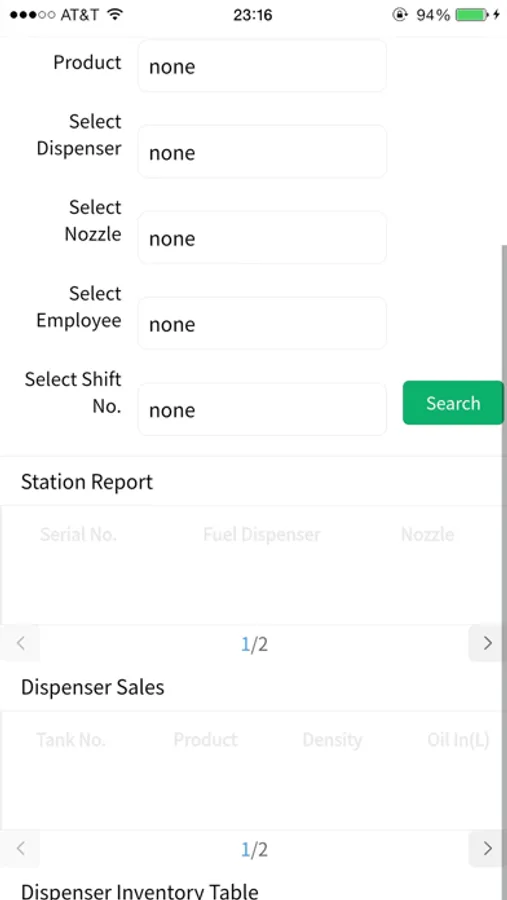Viewport: 507px width, 900px height.
Task: Tap the Wi-Fi icon in status bar
Action: (115, 14)
